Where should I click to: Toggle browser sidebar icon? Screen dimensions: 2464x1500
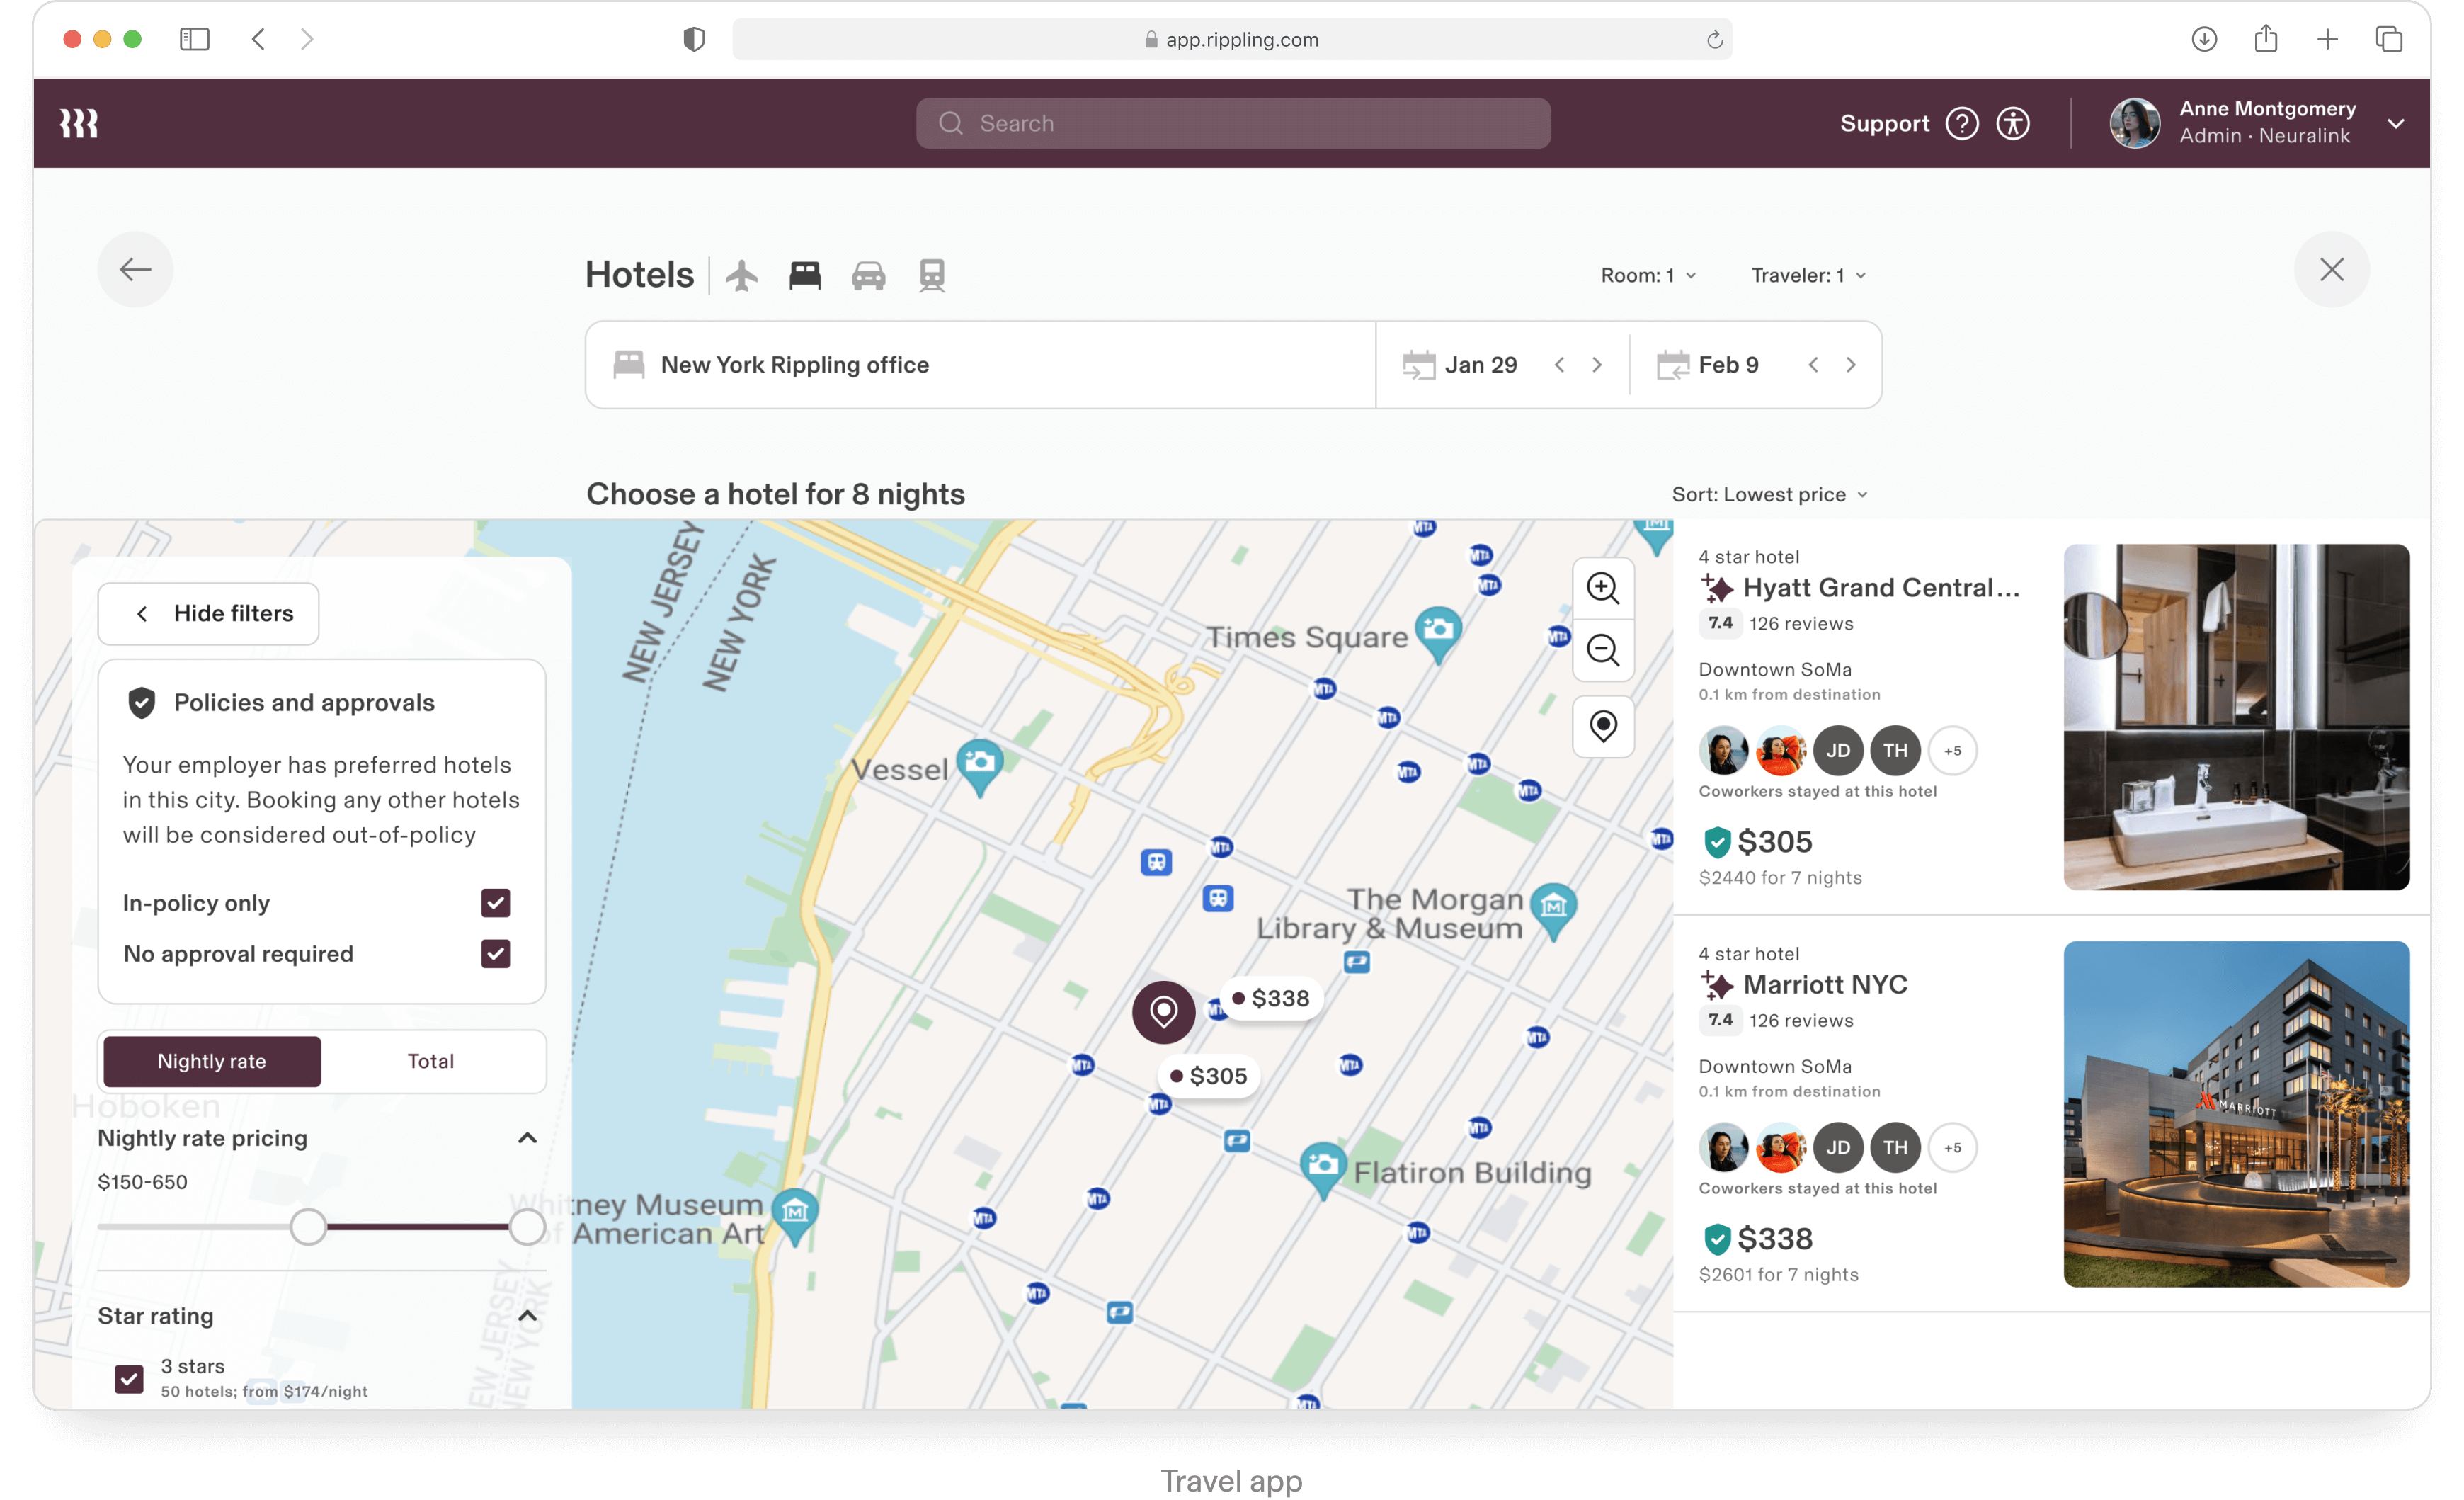point(194,39)
